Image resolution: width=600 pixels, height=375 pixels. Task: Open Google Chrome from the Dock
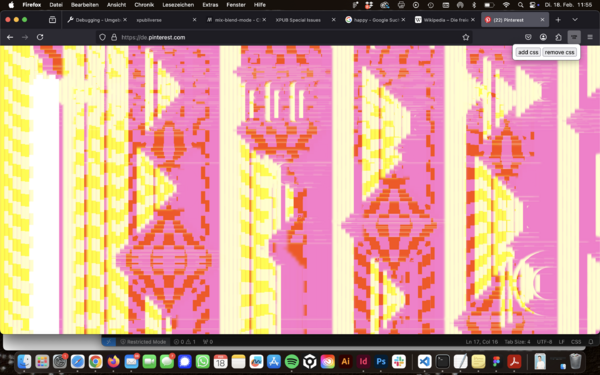[x=95, y=361]
